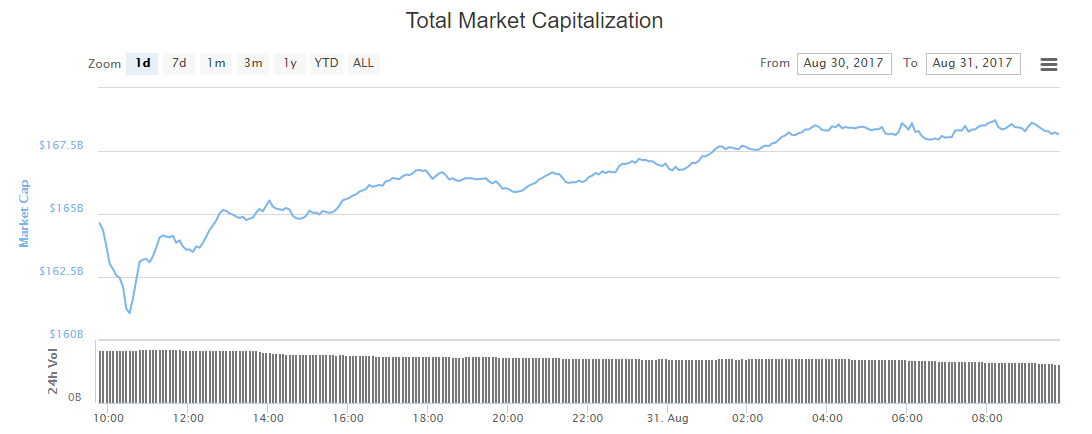
Task: Show ALL historical data range
Action: click(364, 63)
